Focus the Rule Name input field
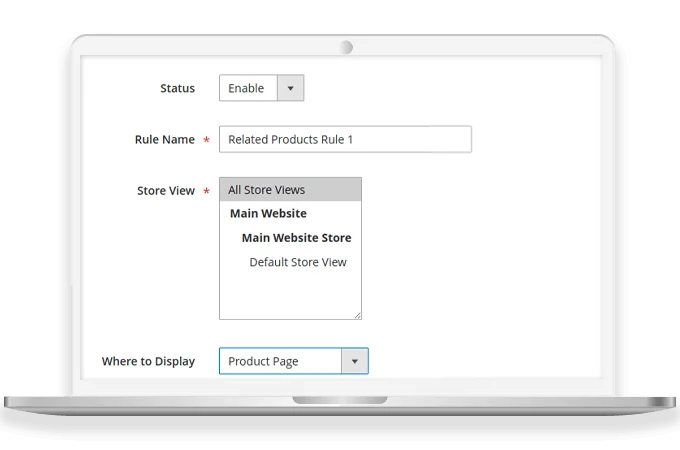This screenshot has width=680, height=450. click(400, 139)
